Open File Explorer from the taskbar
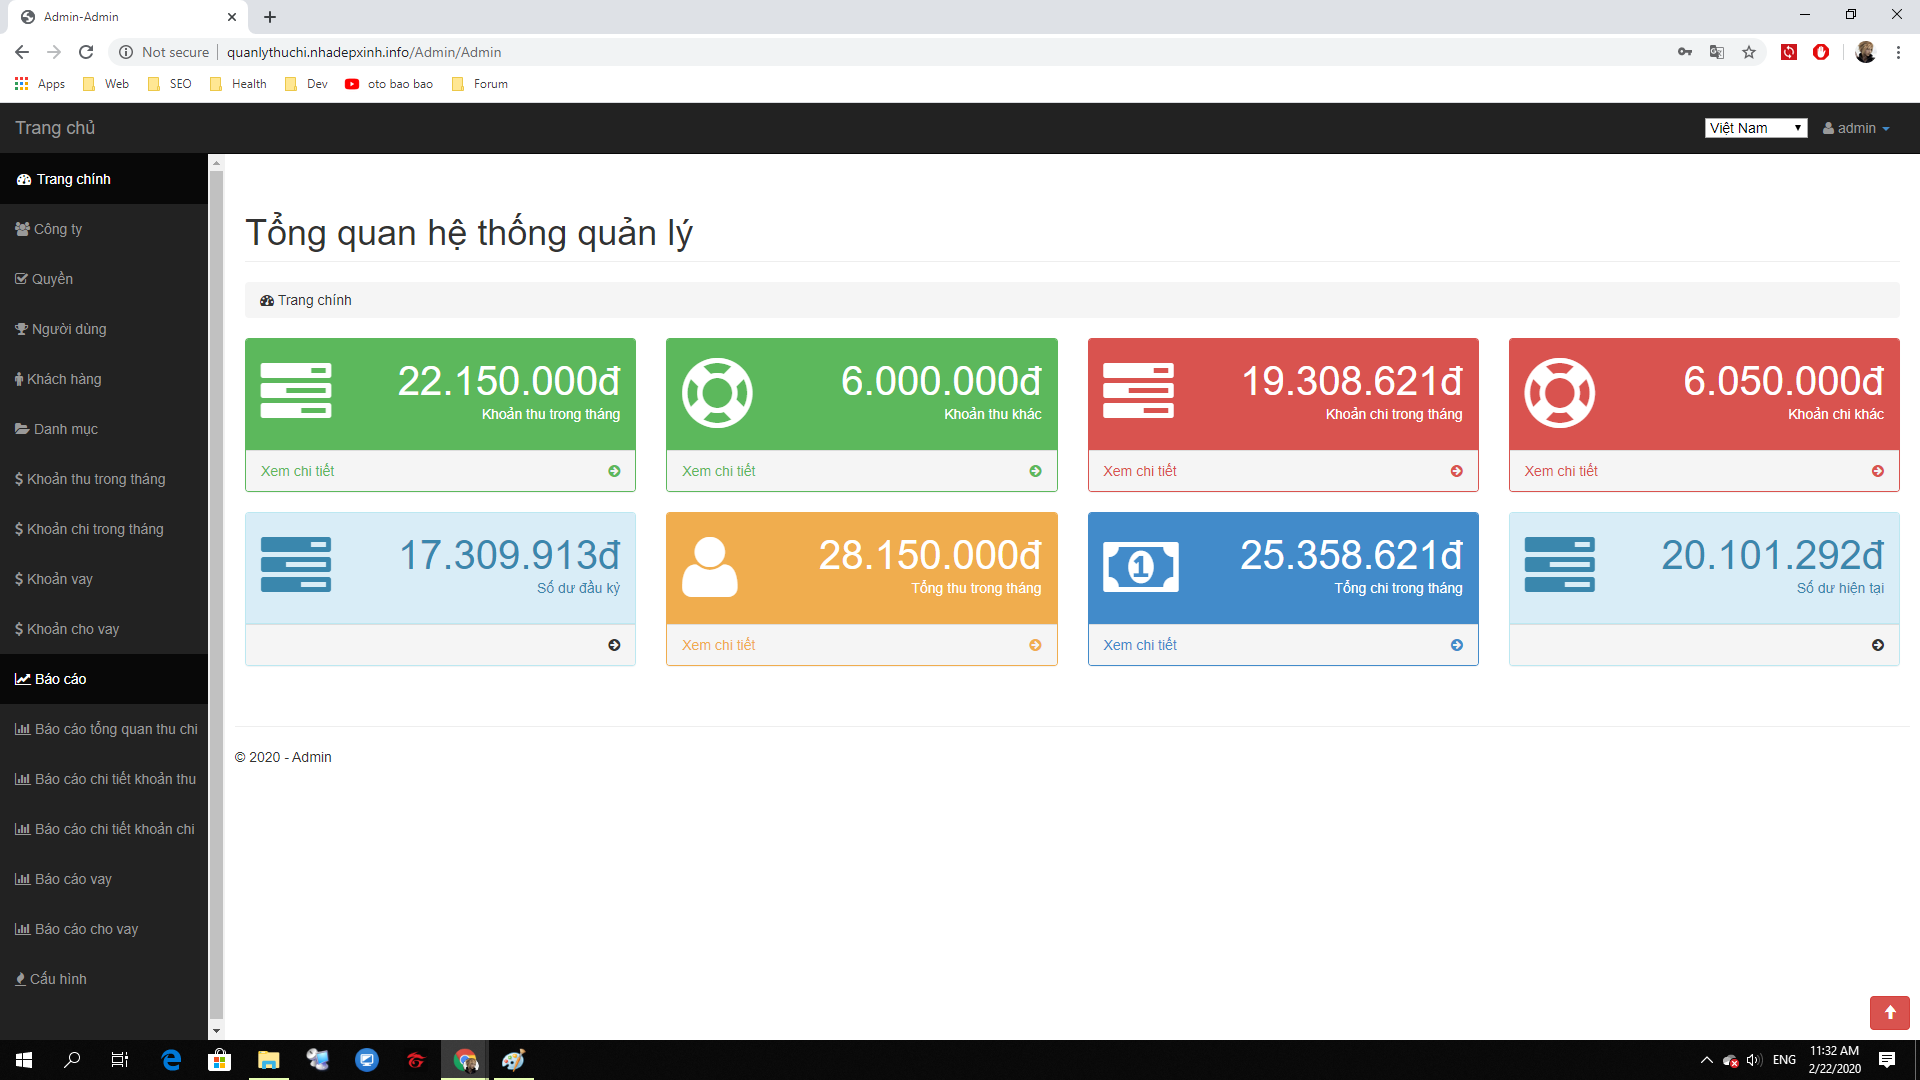 tap(268, 1060)
